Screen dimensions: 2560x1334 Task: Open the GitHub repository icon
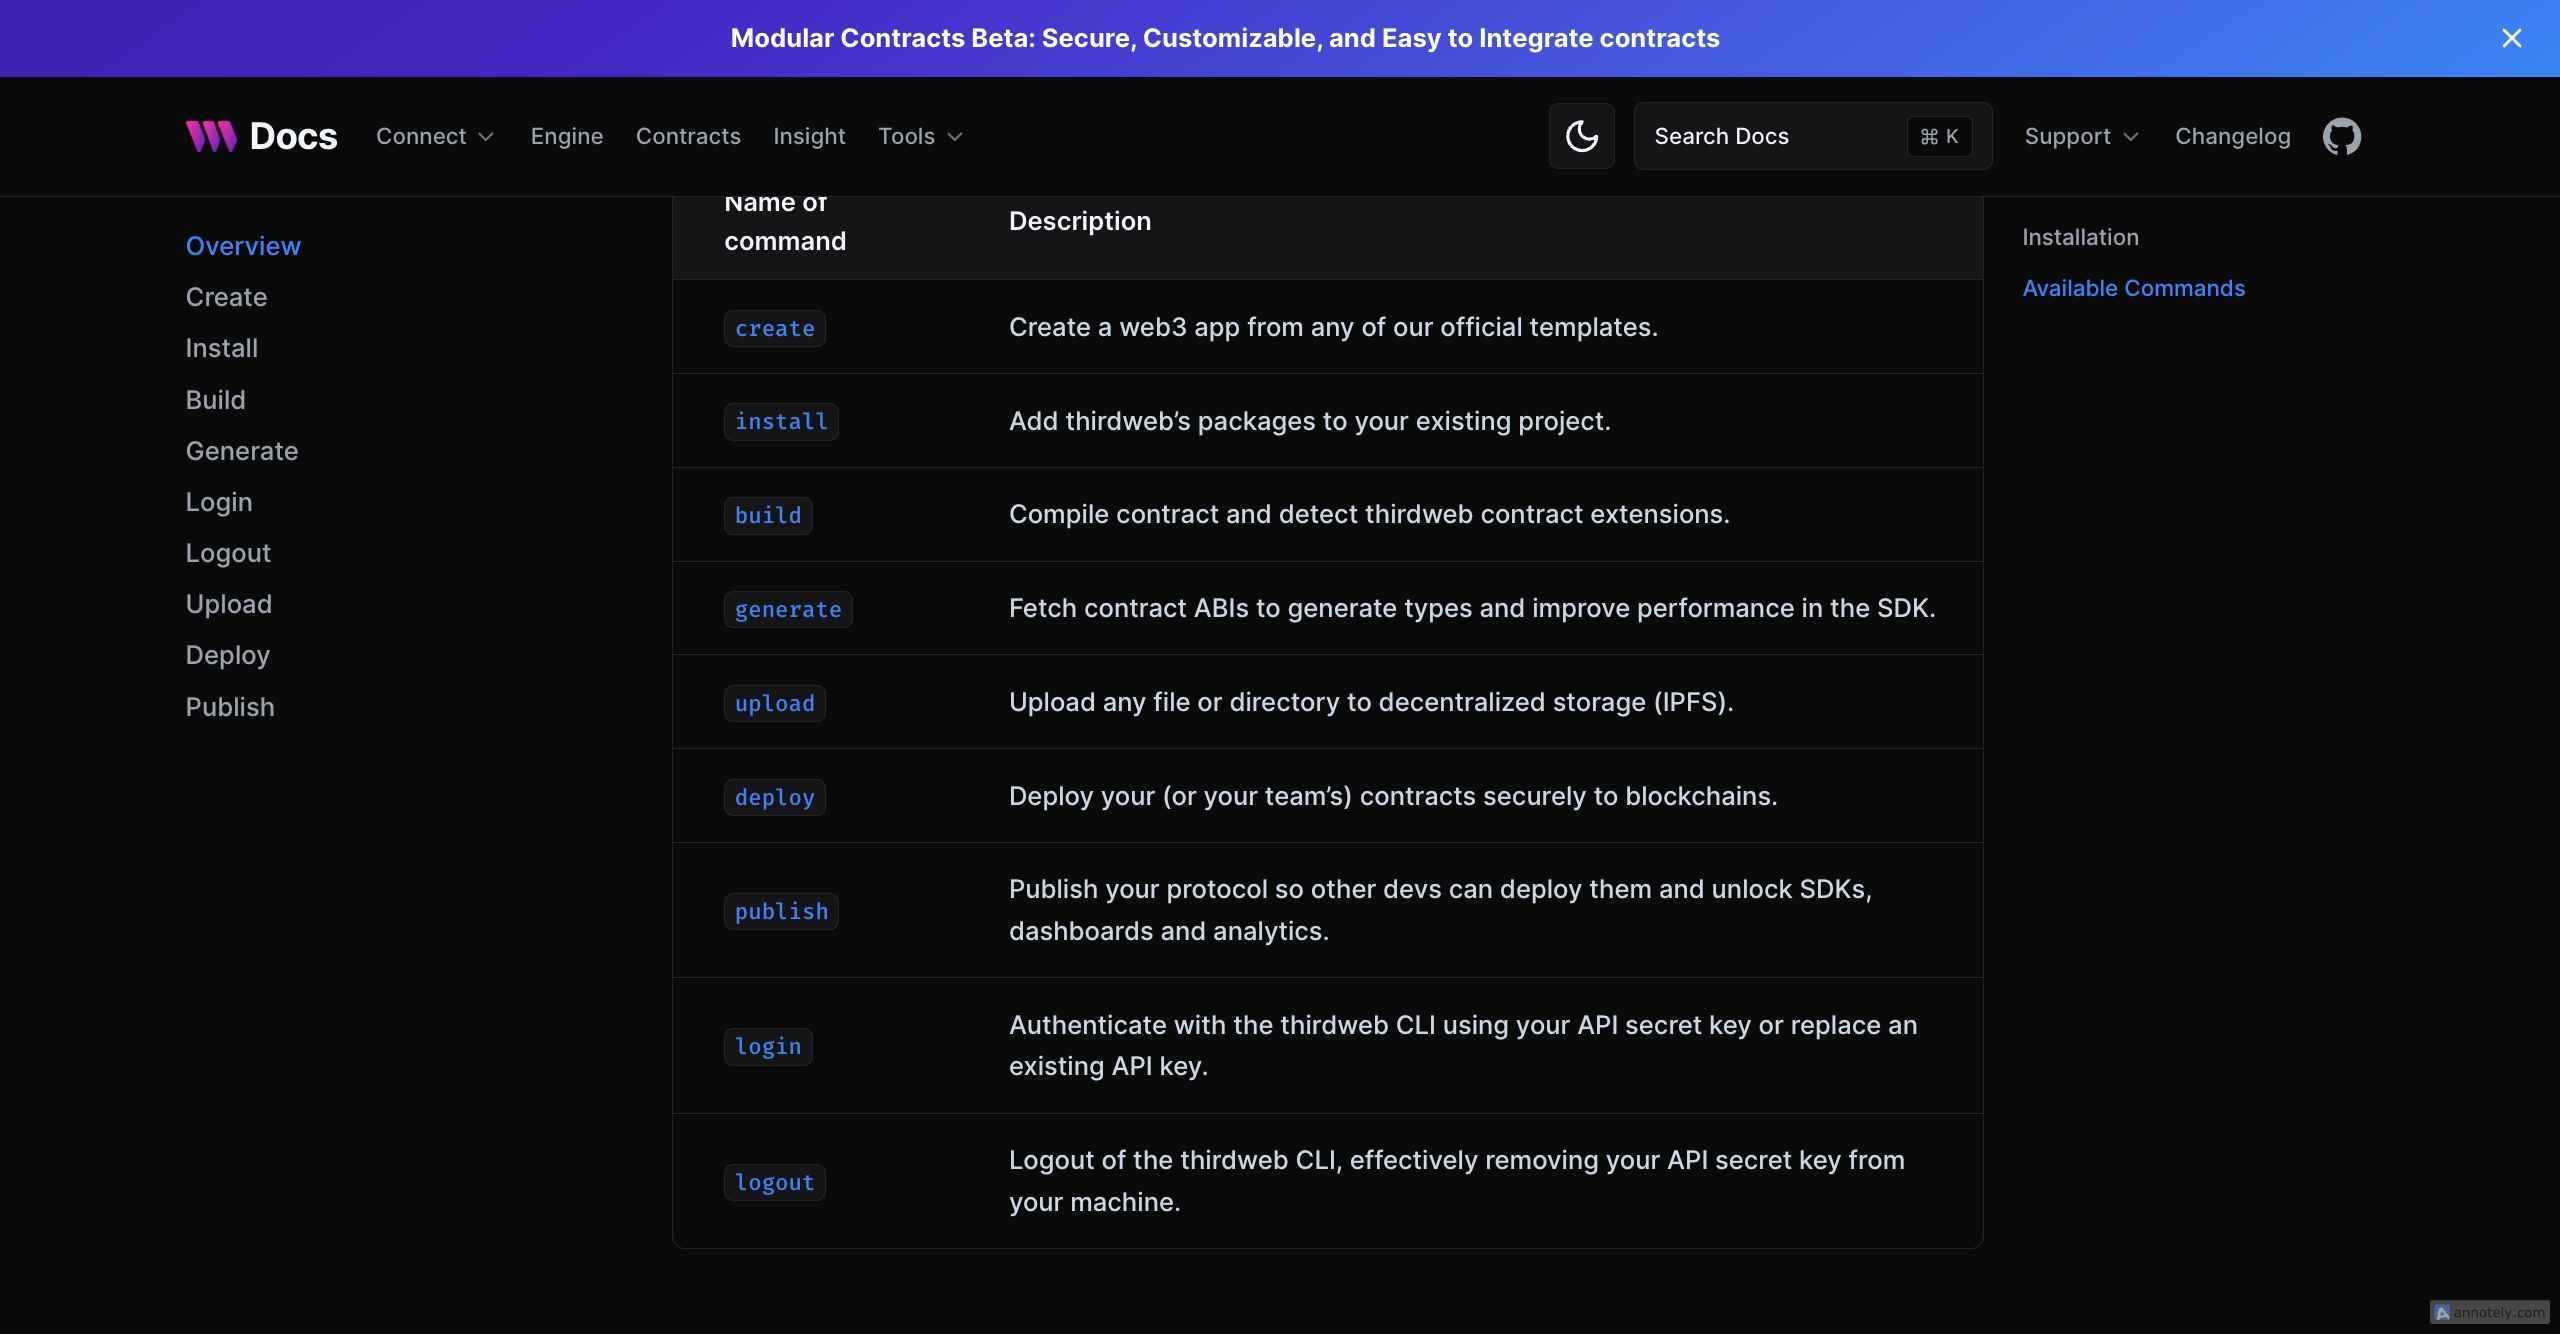2341,136
